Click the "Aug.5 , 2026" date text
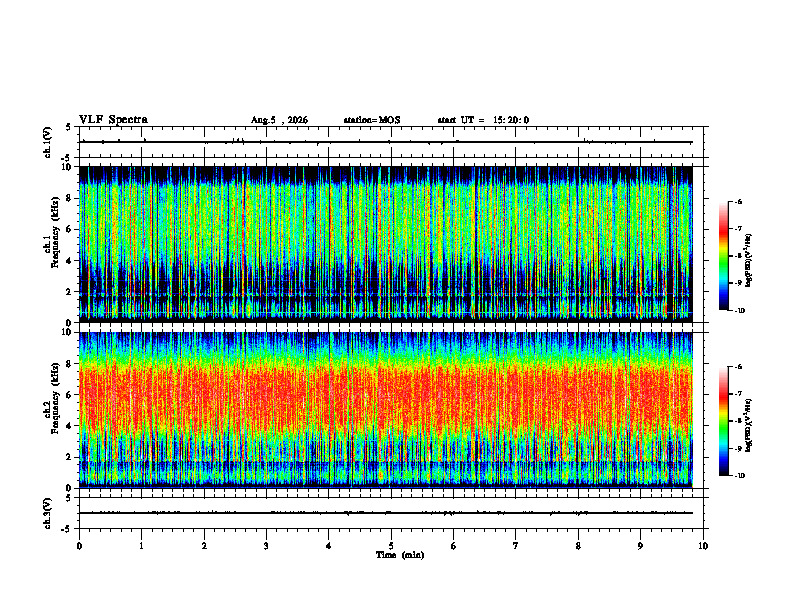Image resolution: width=792 pixels, height=612 pixels. point(279,120)
